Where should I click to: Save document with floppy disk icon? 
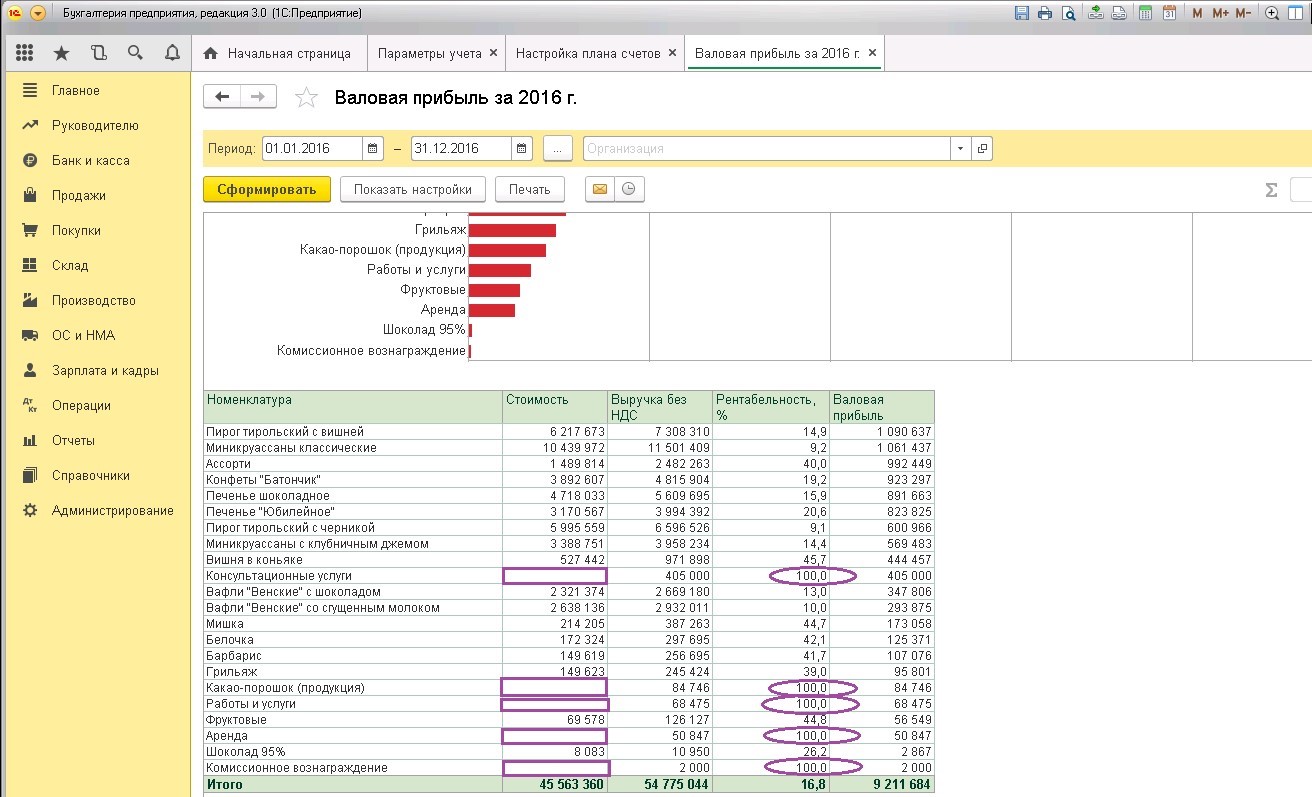[x=1022, y=13]
